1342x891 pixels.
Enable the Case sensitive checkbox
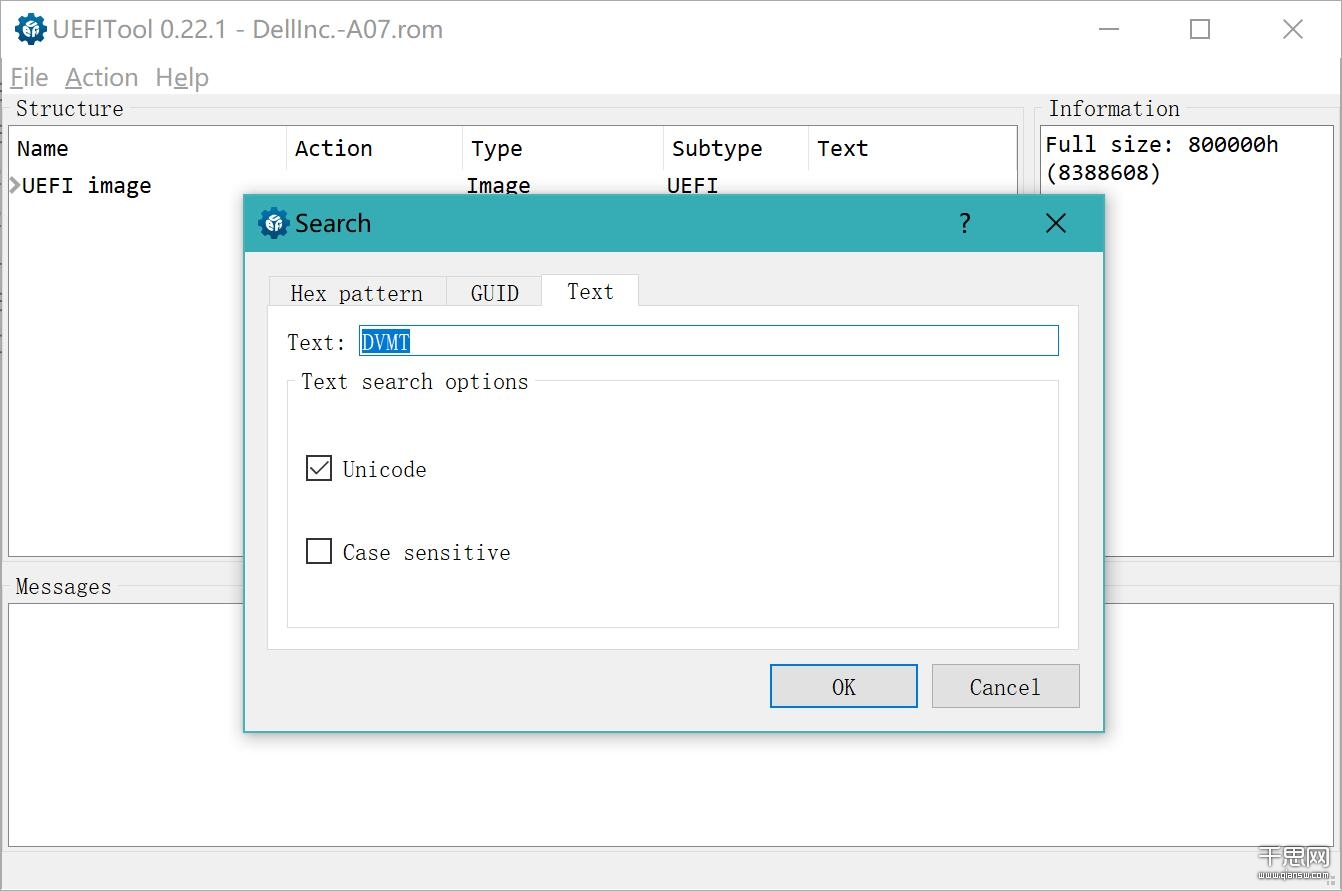tap(318, 551)
